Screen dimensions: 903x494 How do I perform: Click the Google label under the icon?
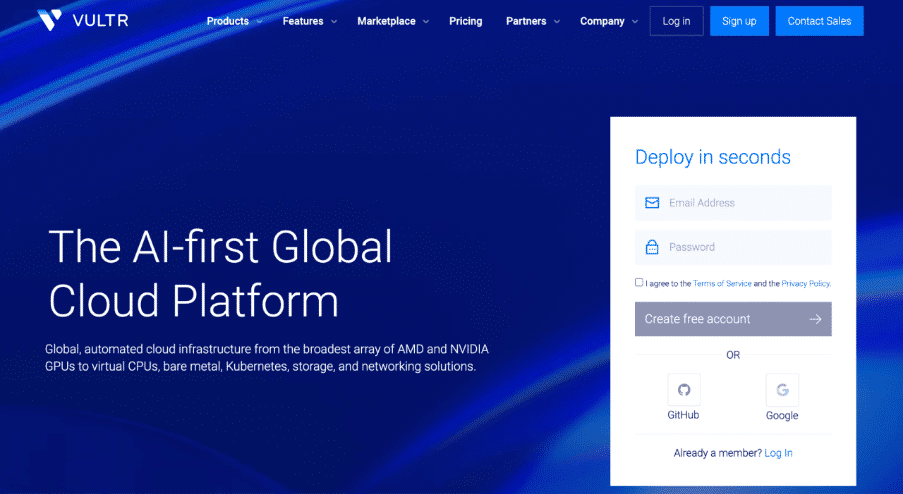pyautogui.click(x=782, y=416)
